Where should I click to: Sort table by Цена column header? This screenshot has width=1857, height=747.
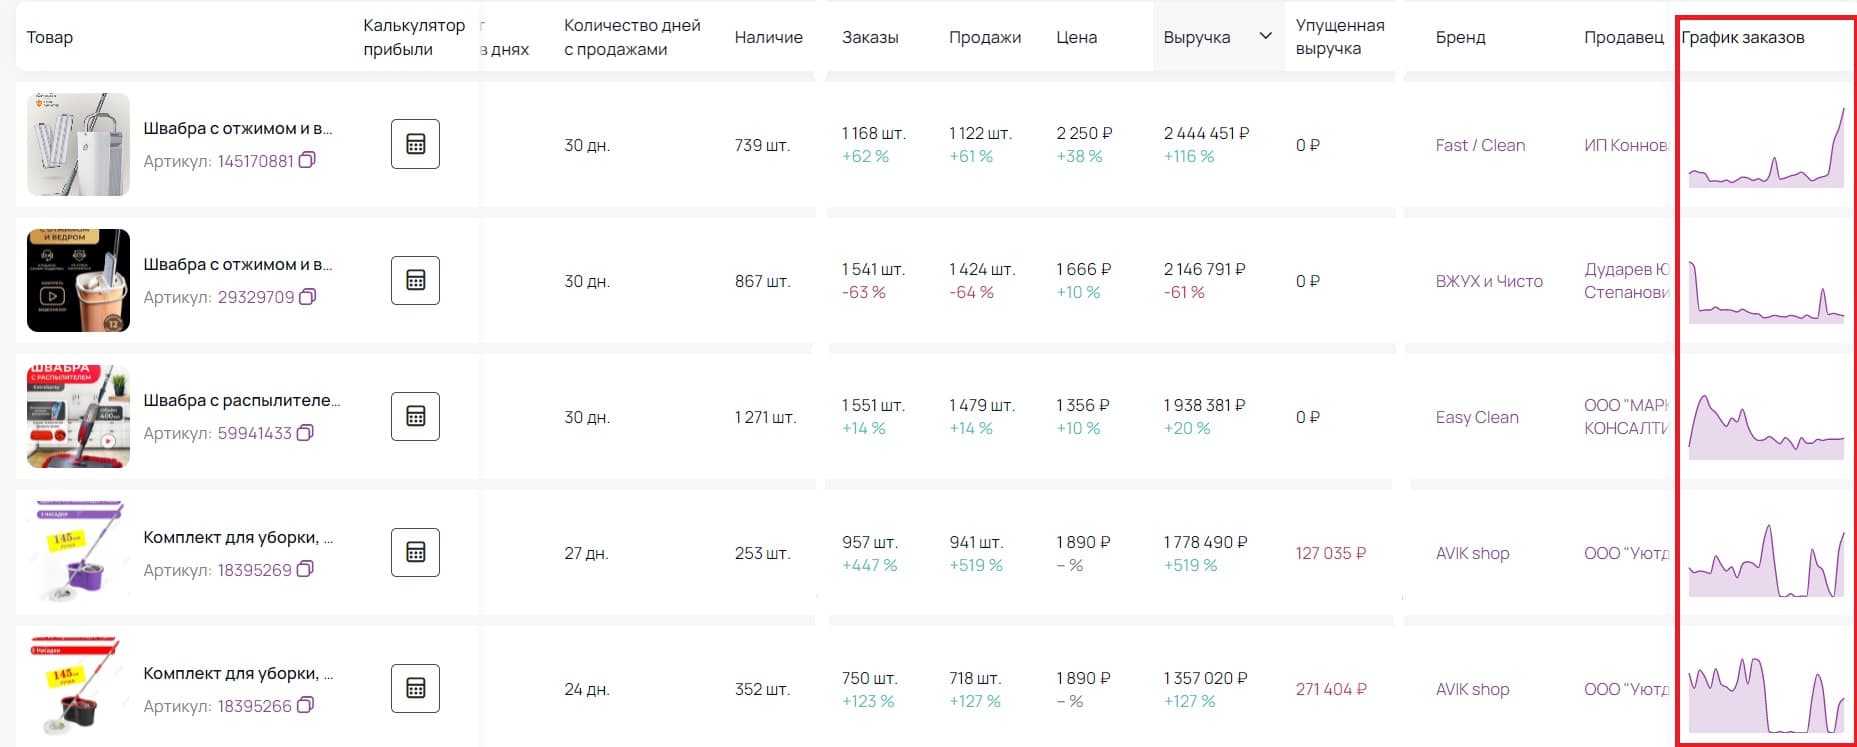1076,37
